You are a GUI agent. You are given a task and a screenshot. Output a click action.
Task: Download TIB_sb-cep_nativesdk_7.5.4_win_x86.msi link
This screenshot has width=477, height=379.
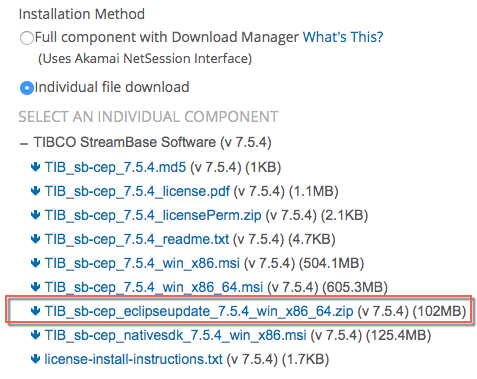click(x=175, y=335)
